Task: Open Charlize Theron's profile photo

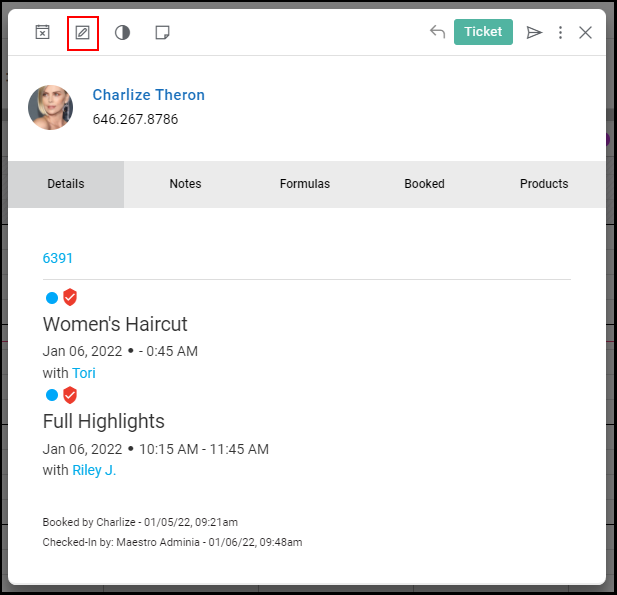Action: 50,107
